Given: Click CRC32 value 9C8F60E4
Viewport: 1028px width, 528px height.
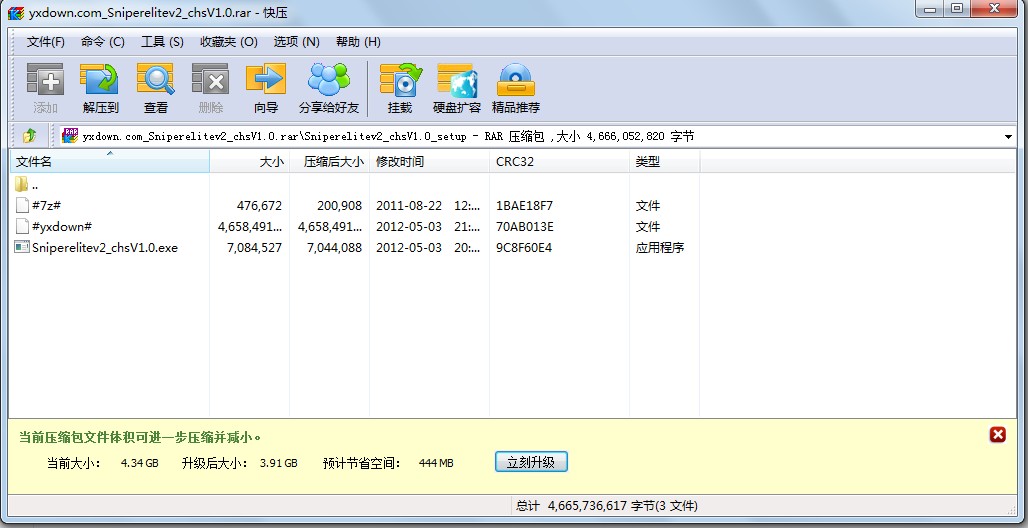Looking at the screenshot, I should [524, 247].
